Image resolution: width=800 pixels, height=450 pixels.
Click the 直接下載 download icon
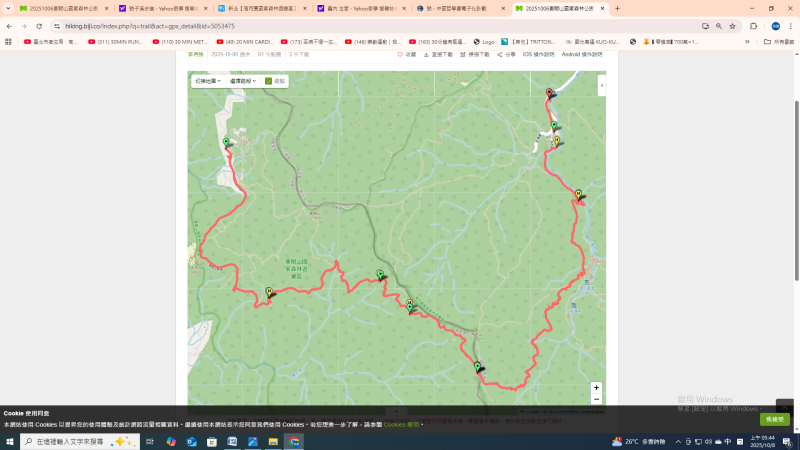[427, 54]
